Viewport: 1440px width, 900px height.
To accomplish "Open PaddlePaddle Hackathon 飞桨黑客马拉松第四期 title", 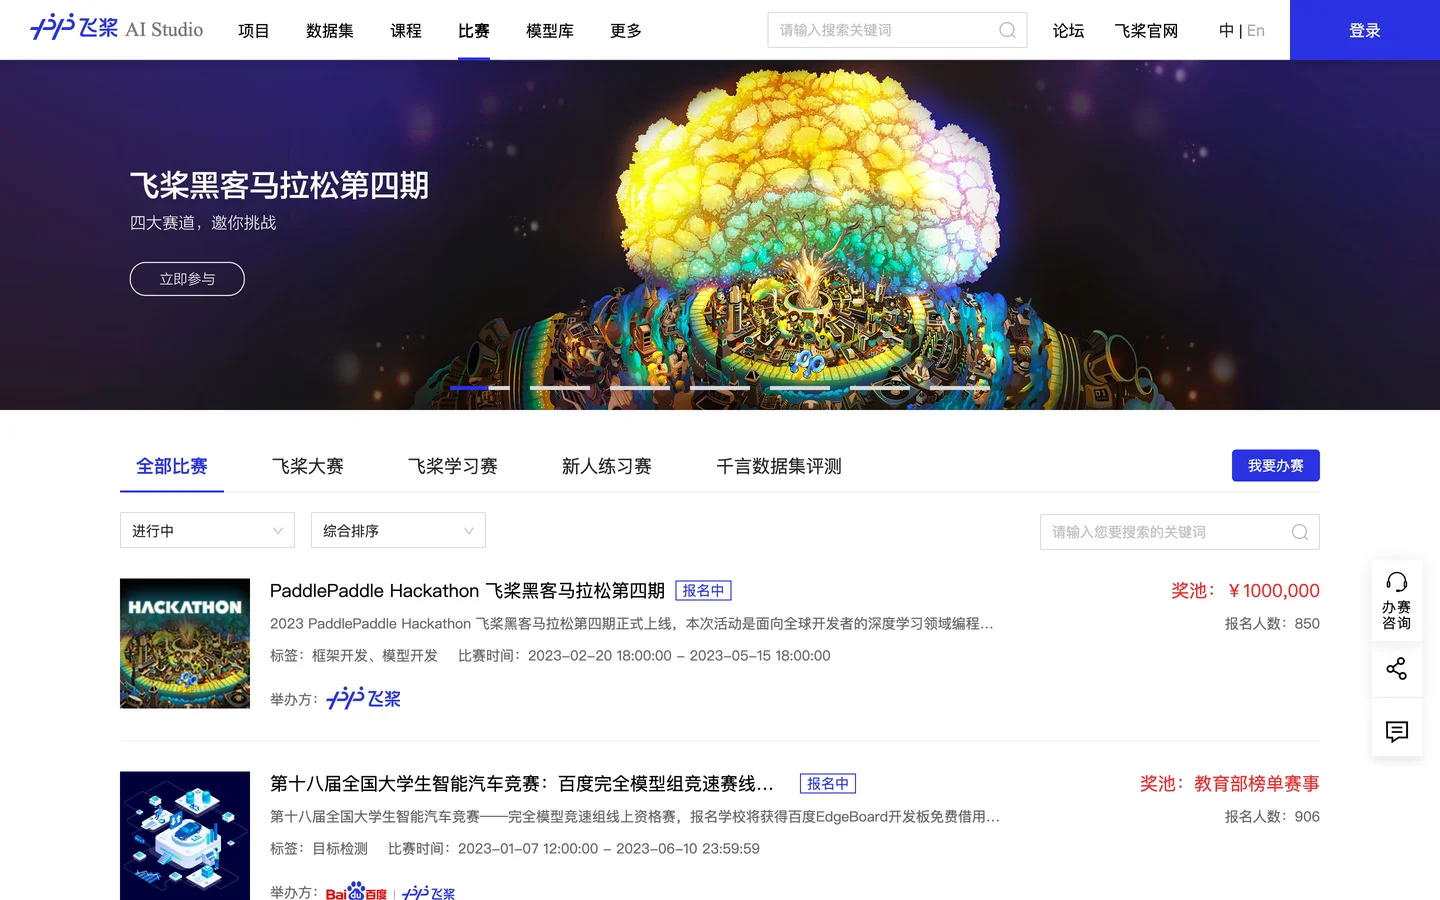I will point(467,591).
